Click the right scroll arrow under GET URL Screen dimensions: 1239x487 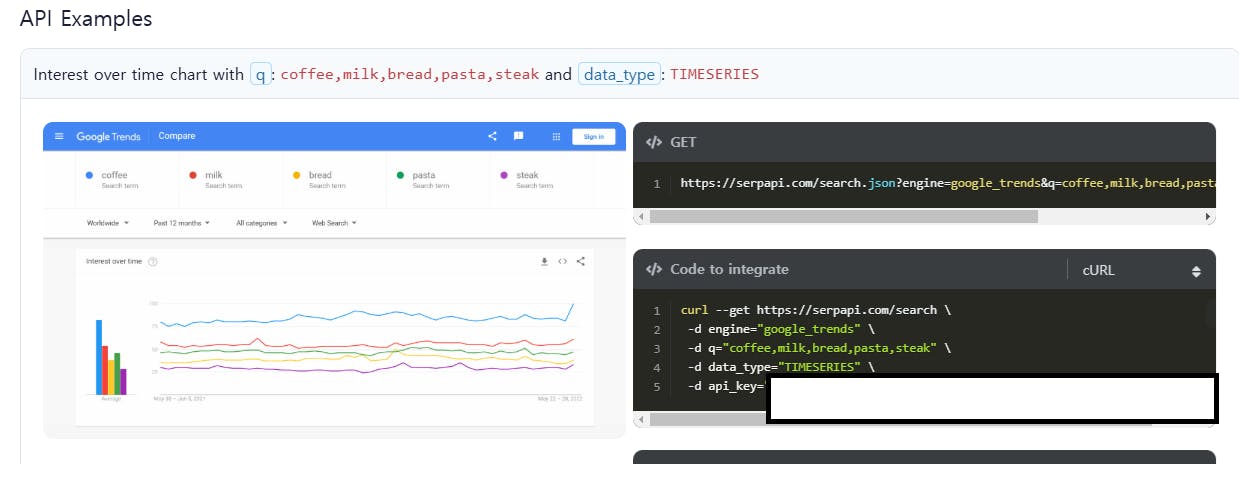(x=1208, y=216)
